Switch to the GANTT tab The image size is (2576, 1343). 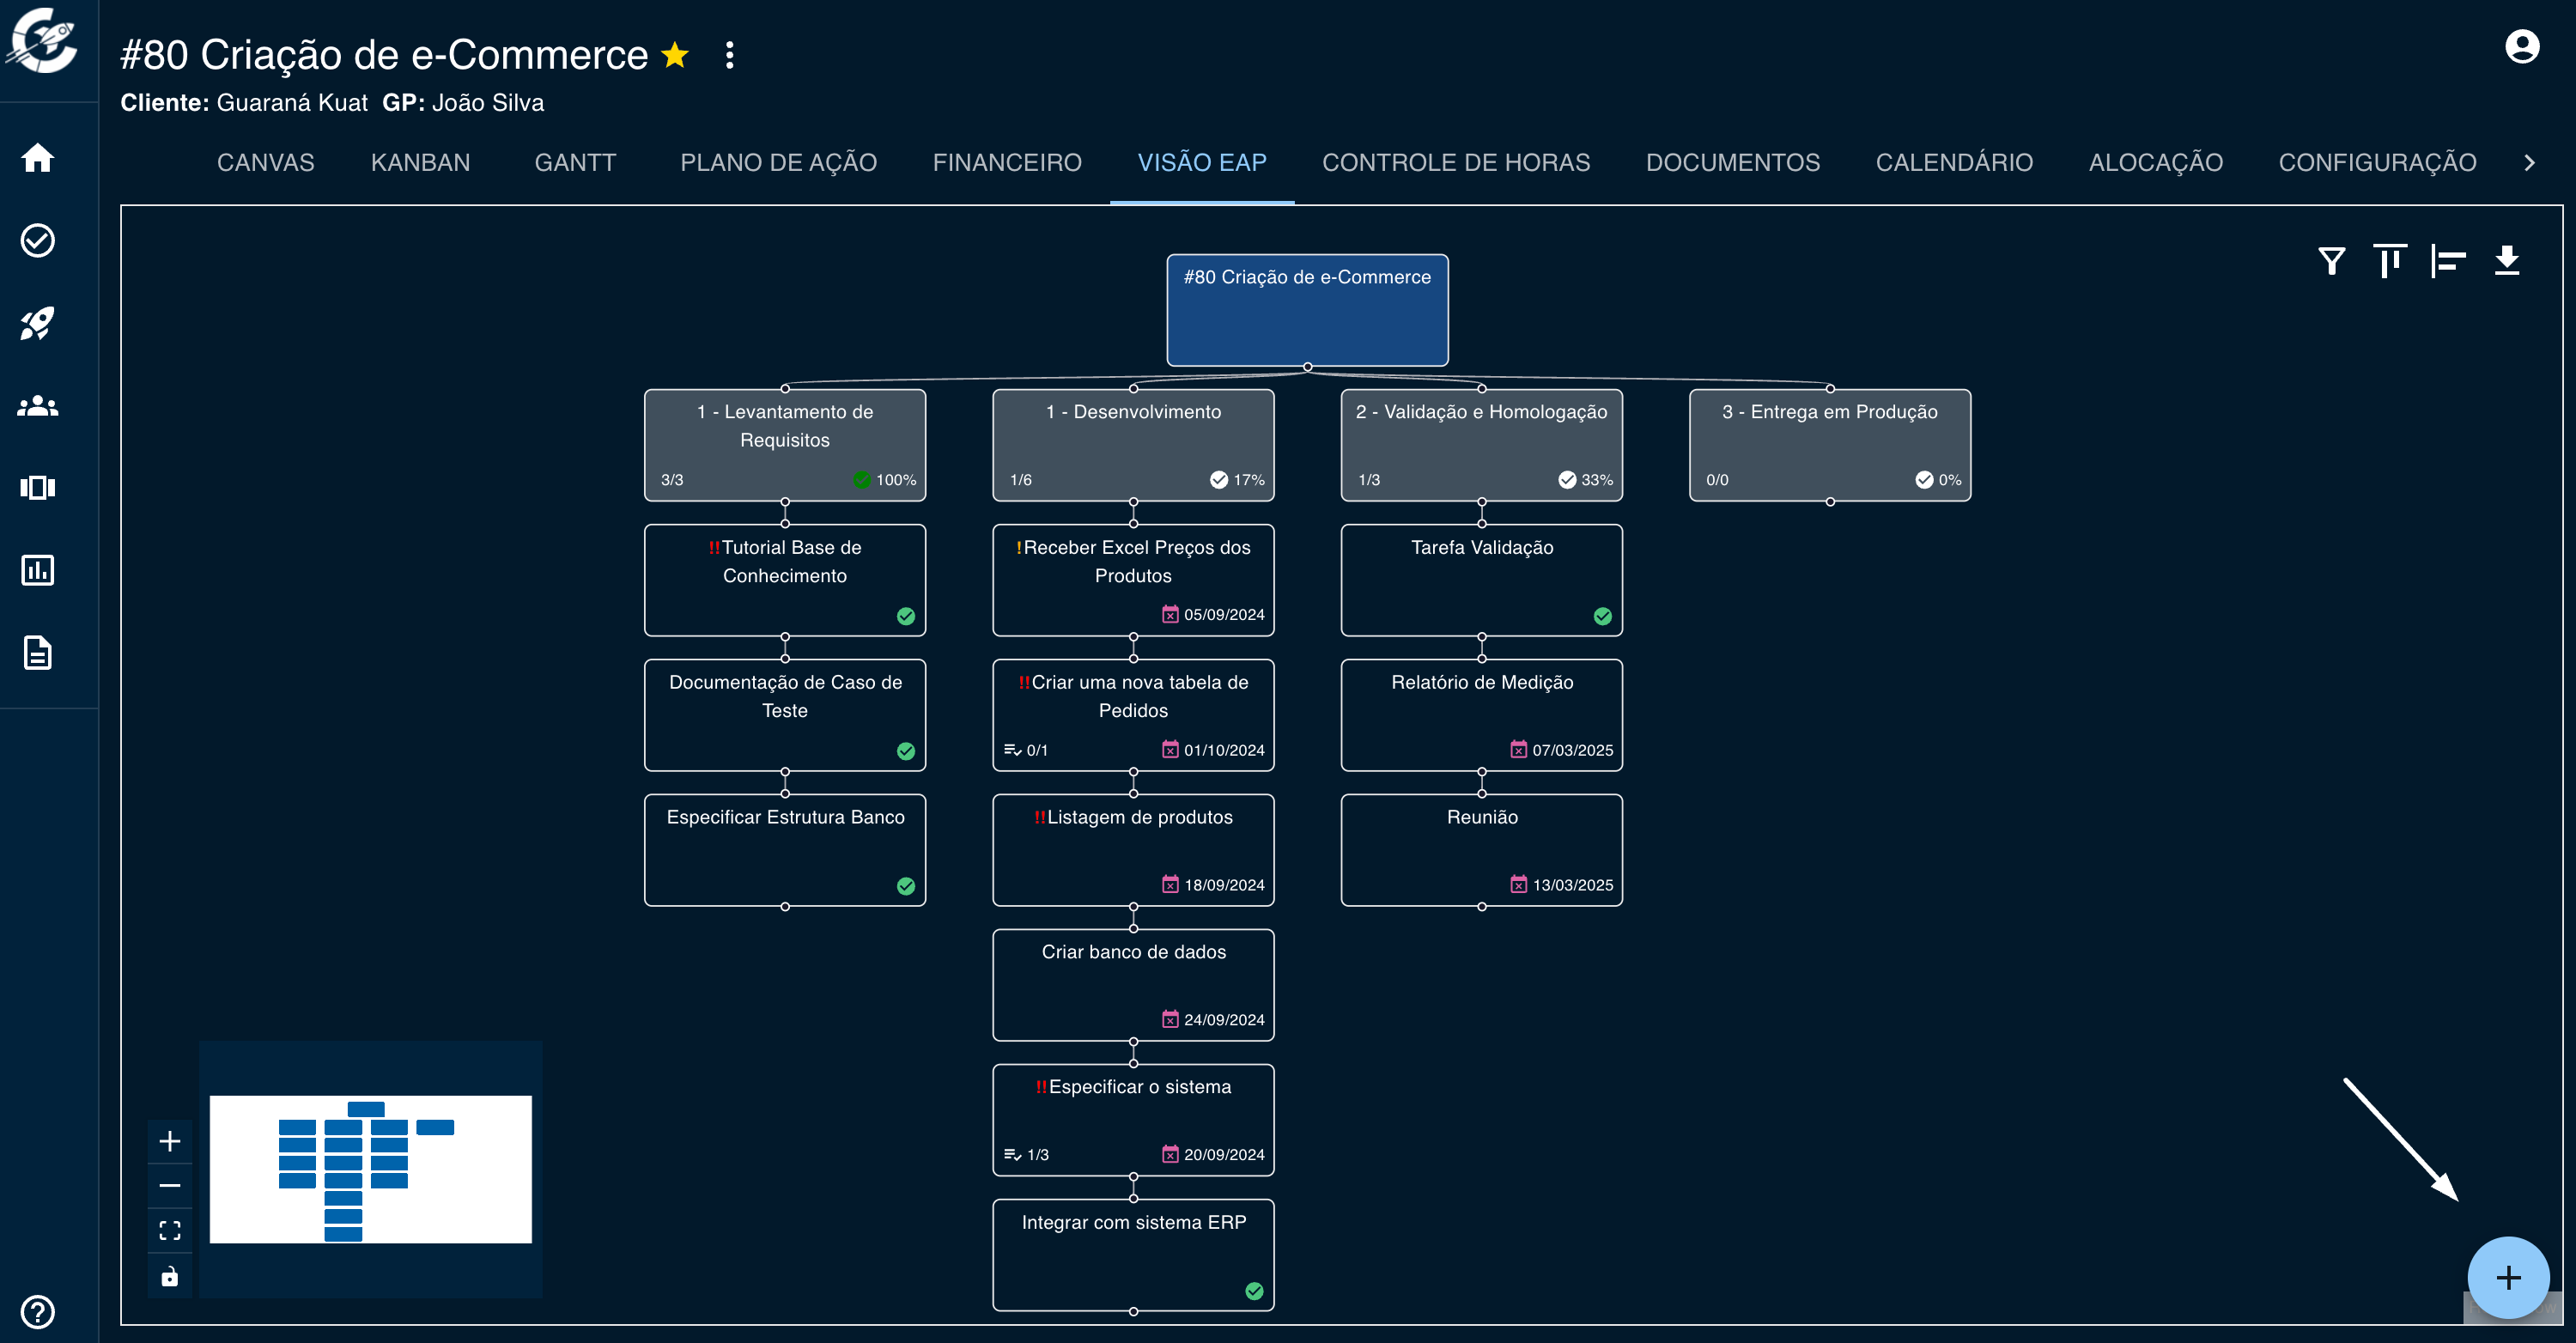[575, 162]
